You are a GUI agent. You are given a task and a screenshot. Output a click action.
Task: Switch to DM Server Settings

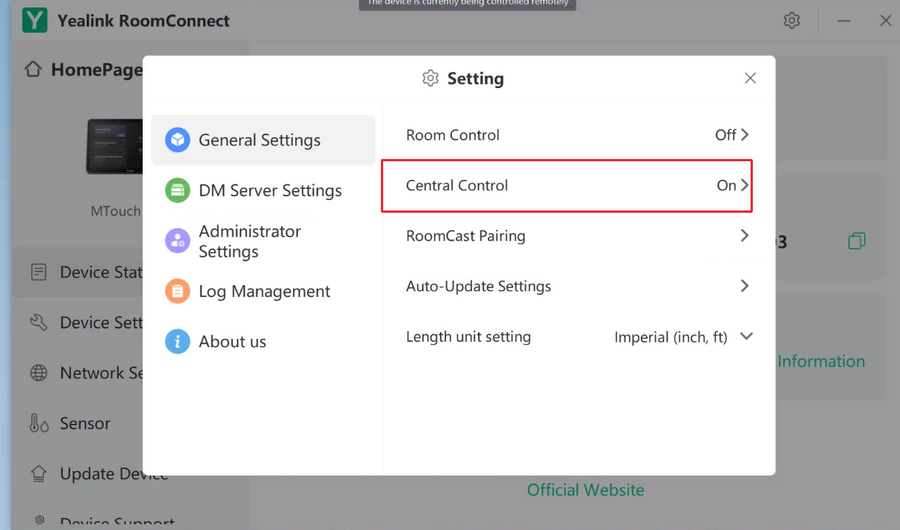tap(263, 190)
